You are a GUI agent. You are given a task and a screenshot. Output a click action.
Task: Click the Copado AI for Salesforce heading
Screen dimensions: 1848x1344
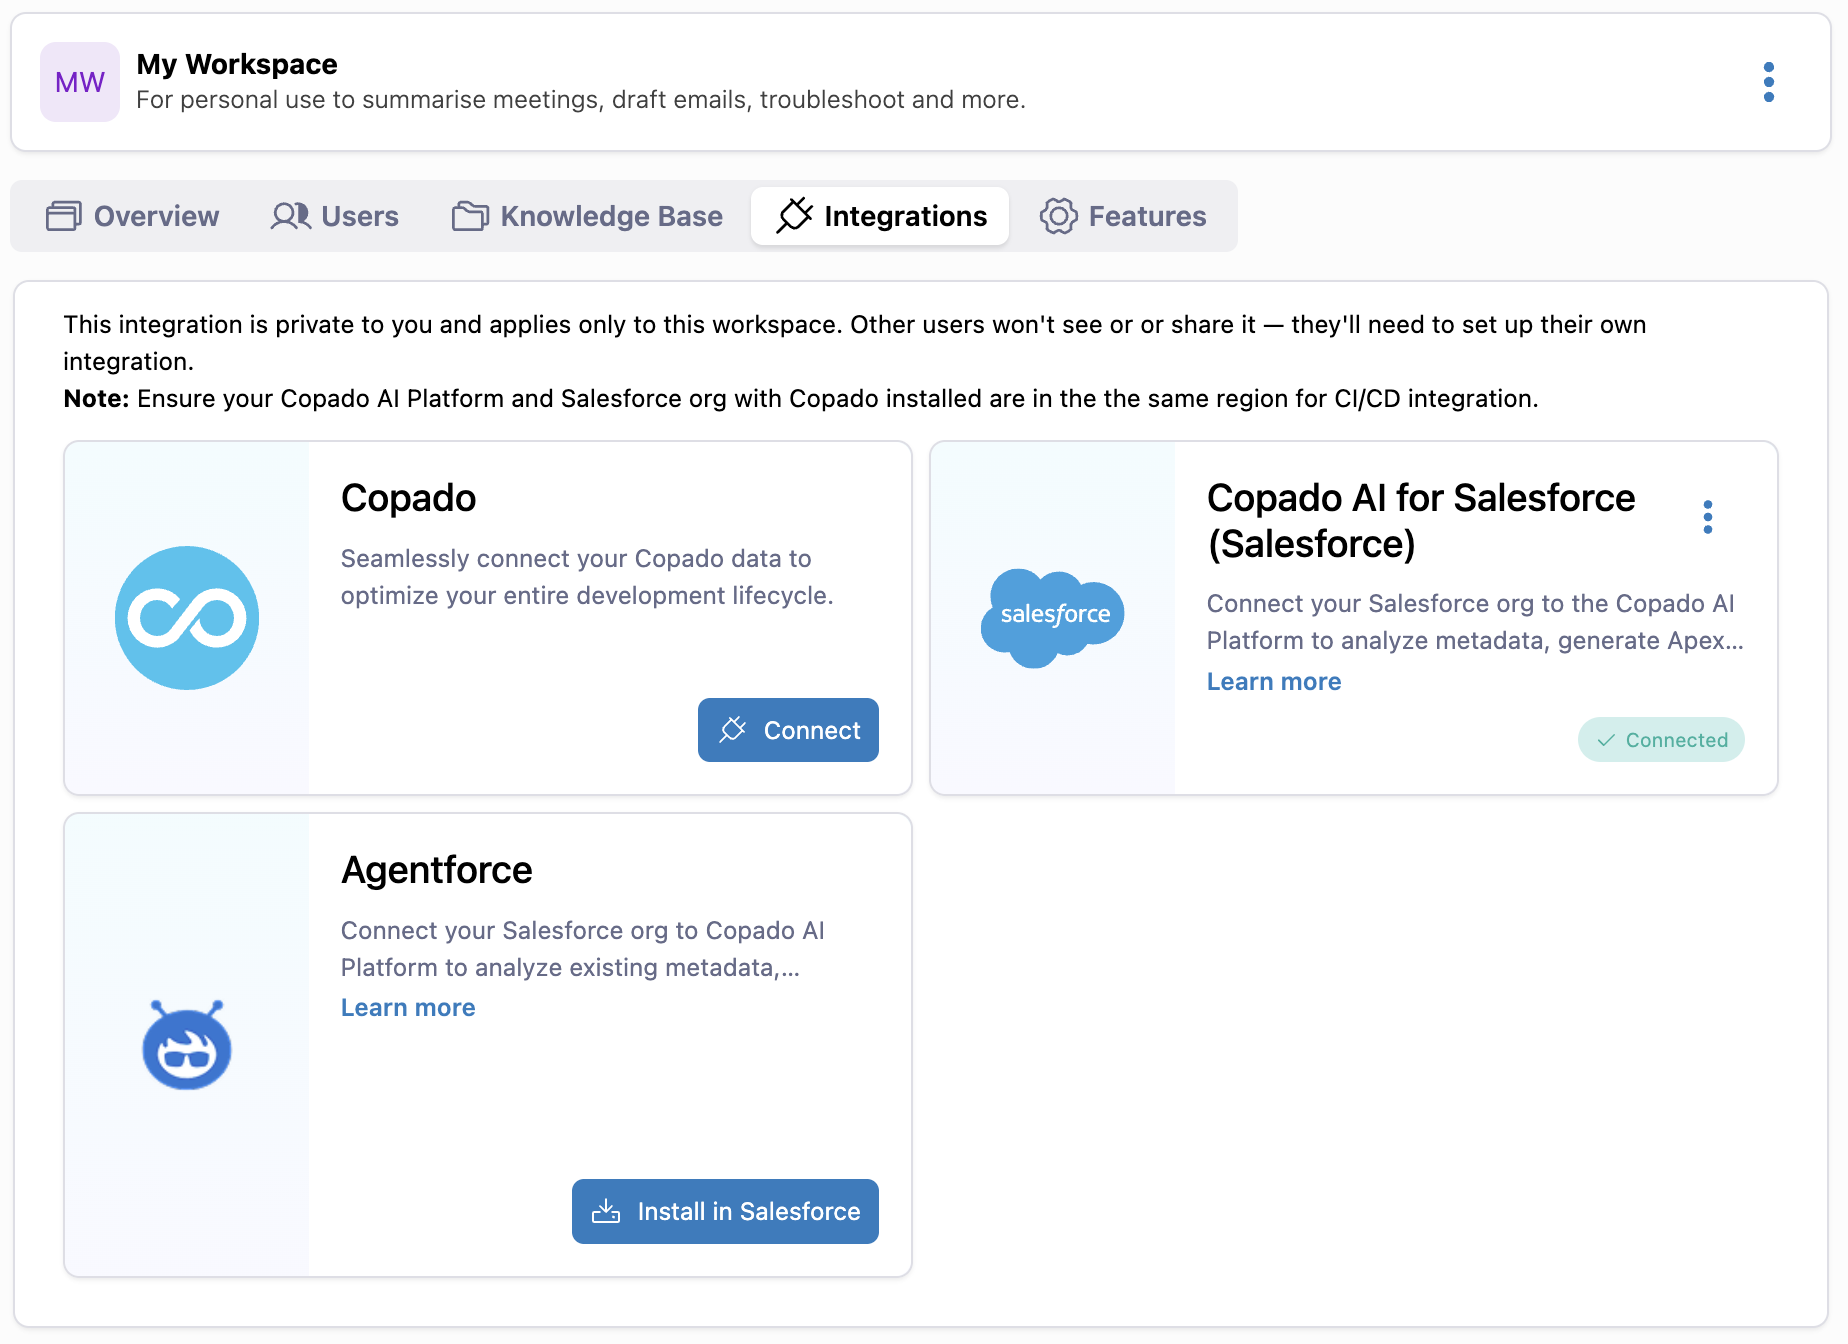click(x=1420, y=520)
